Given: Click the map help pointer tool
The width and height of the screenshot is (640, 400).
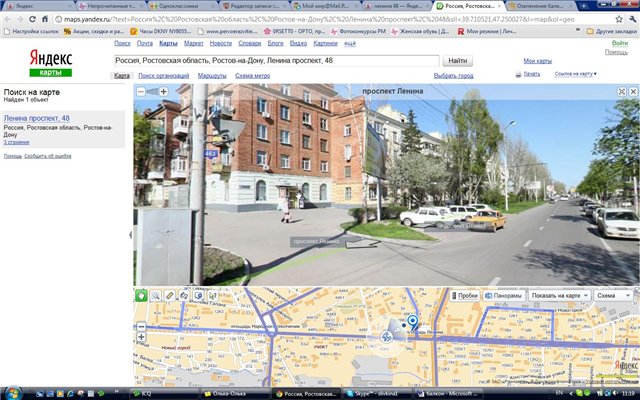Looking at the screenshot, I should click(213, 296).
